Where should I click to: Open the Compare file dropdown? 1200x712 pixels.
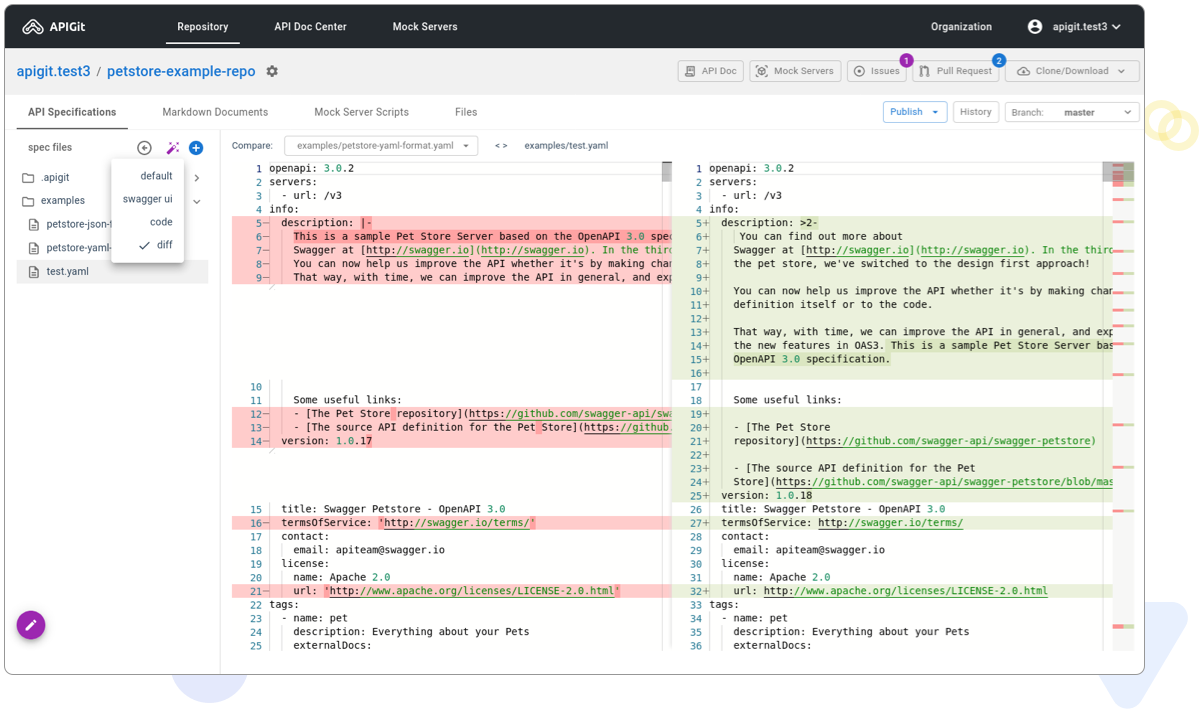click(381, 146)
